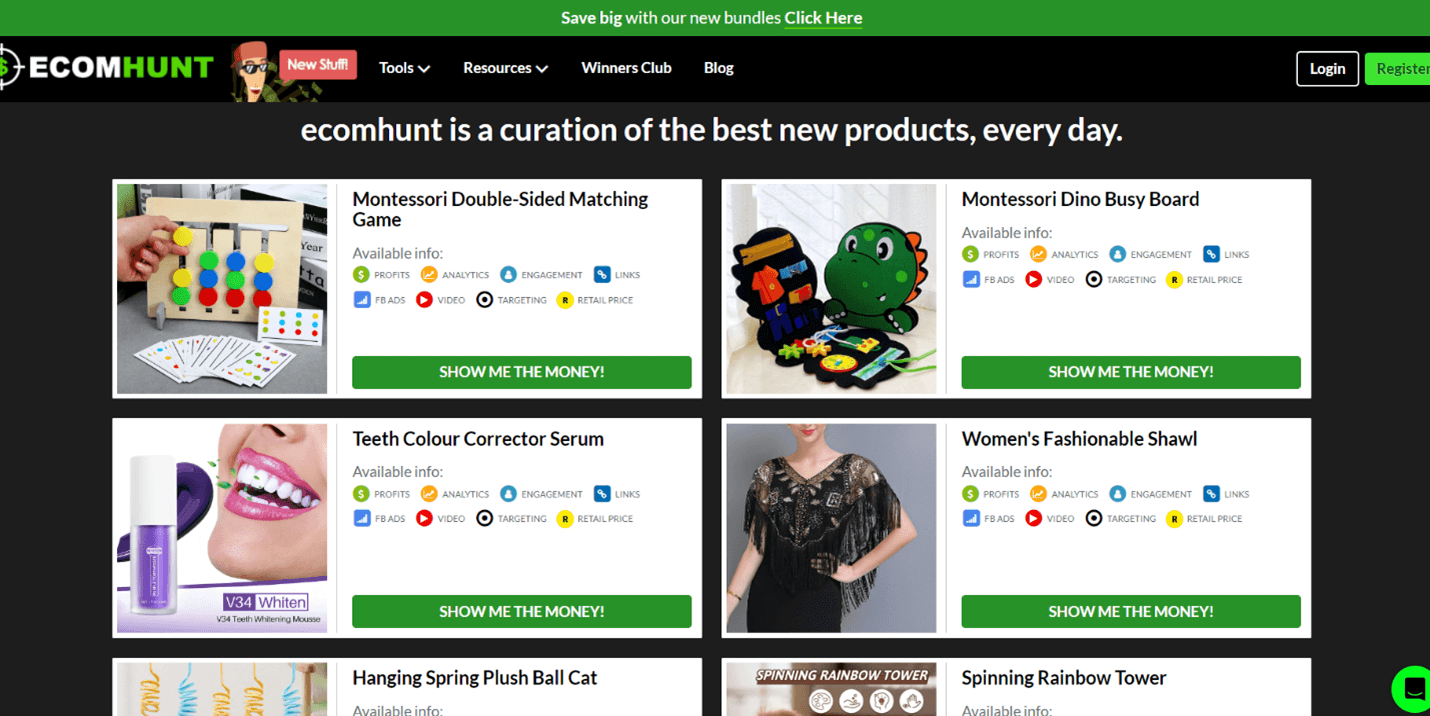Open the green chat widget bubble
The width and height of the screenshot is (1430, 716).
[1413, 689]
